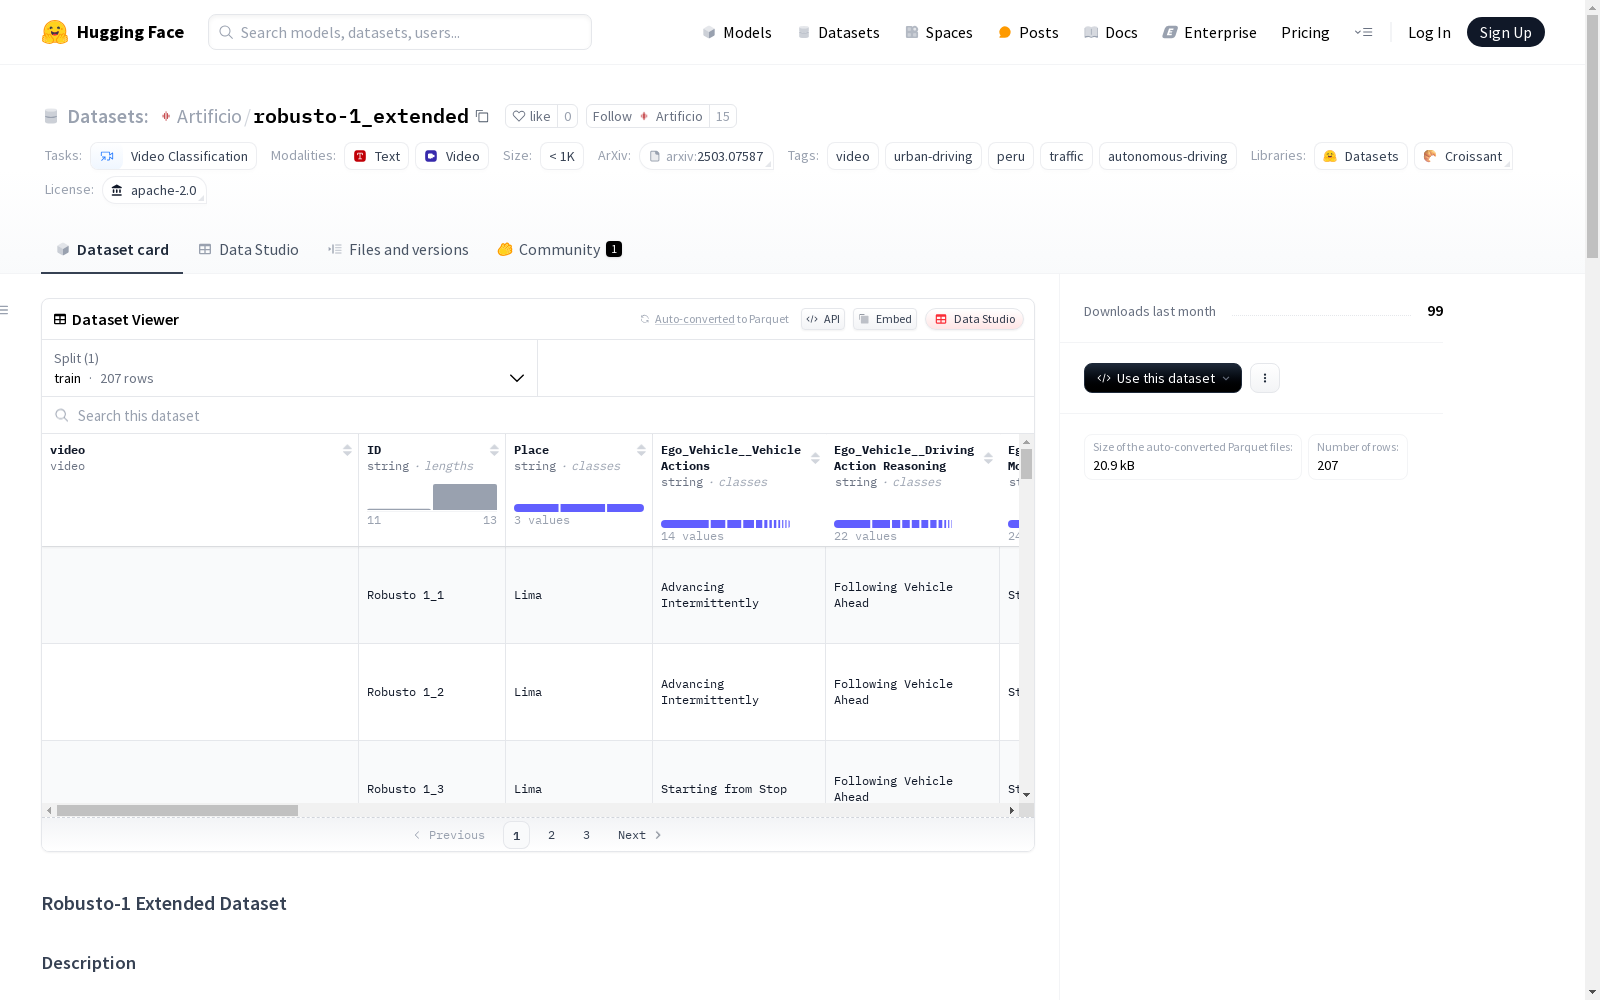Click Log In
Image resolution: width=1600 pixels, height=1000 pixels.
pos(1429,32)
